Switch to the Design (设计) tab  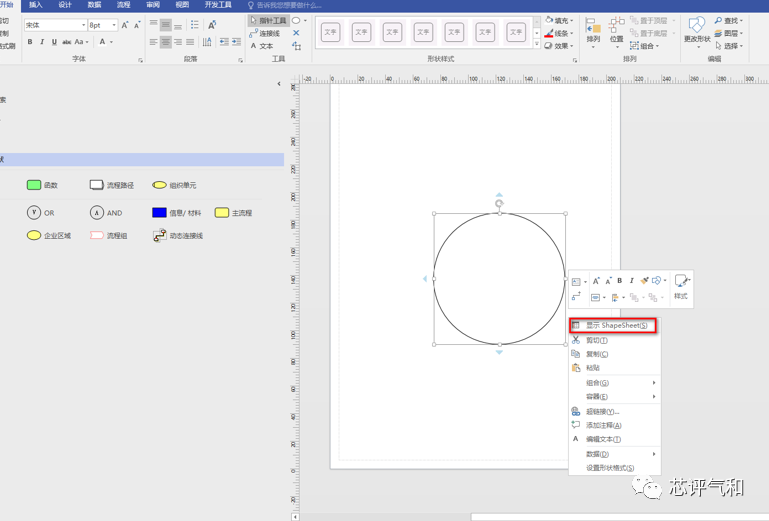coord(65,5)
